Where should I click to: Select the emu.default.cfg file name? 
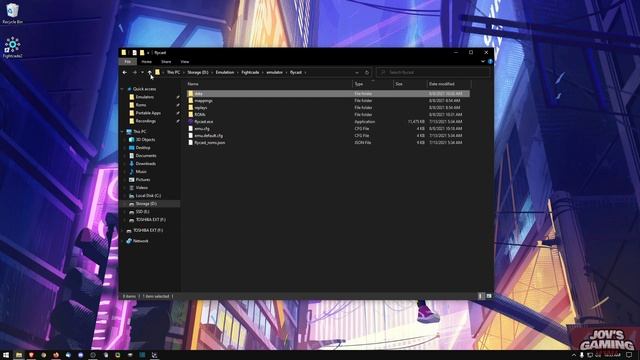coord(209,136)
